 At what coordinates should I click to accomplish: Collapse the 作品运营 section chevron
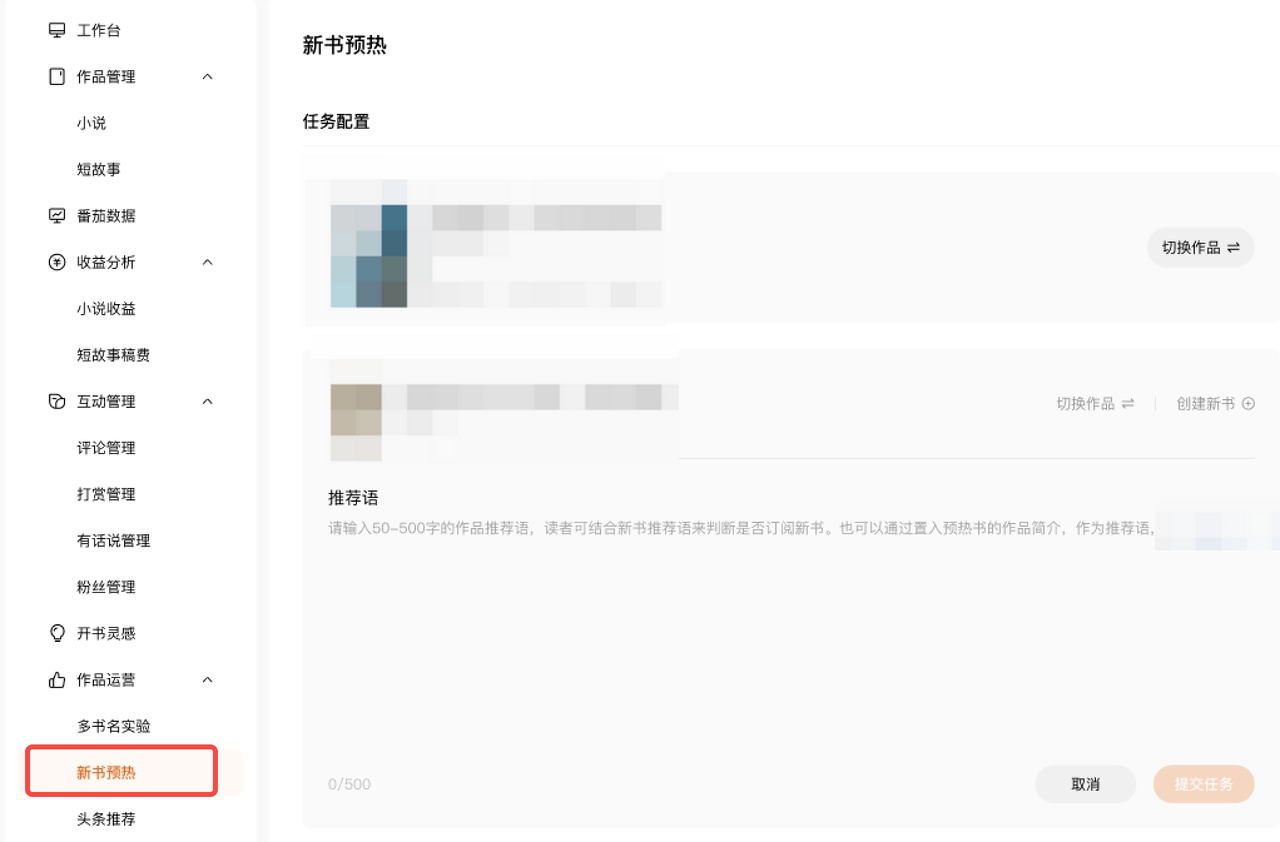click(208, 680)
